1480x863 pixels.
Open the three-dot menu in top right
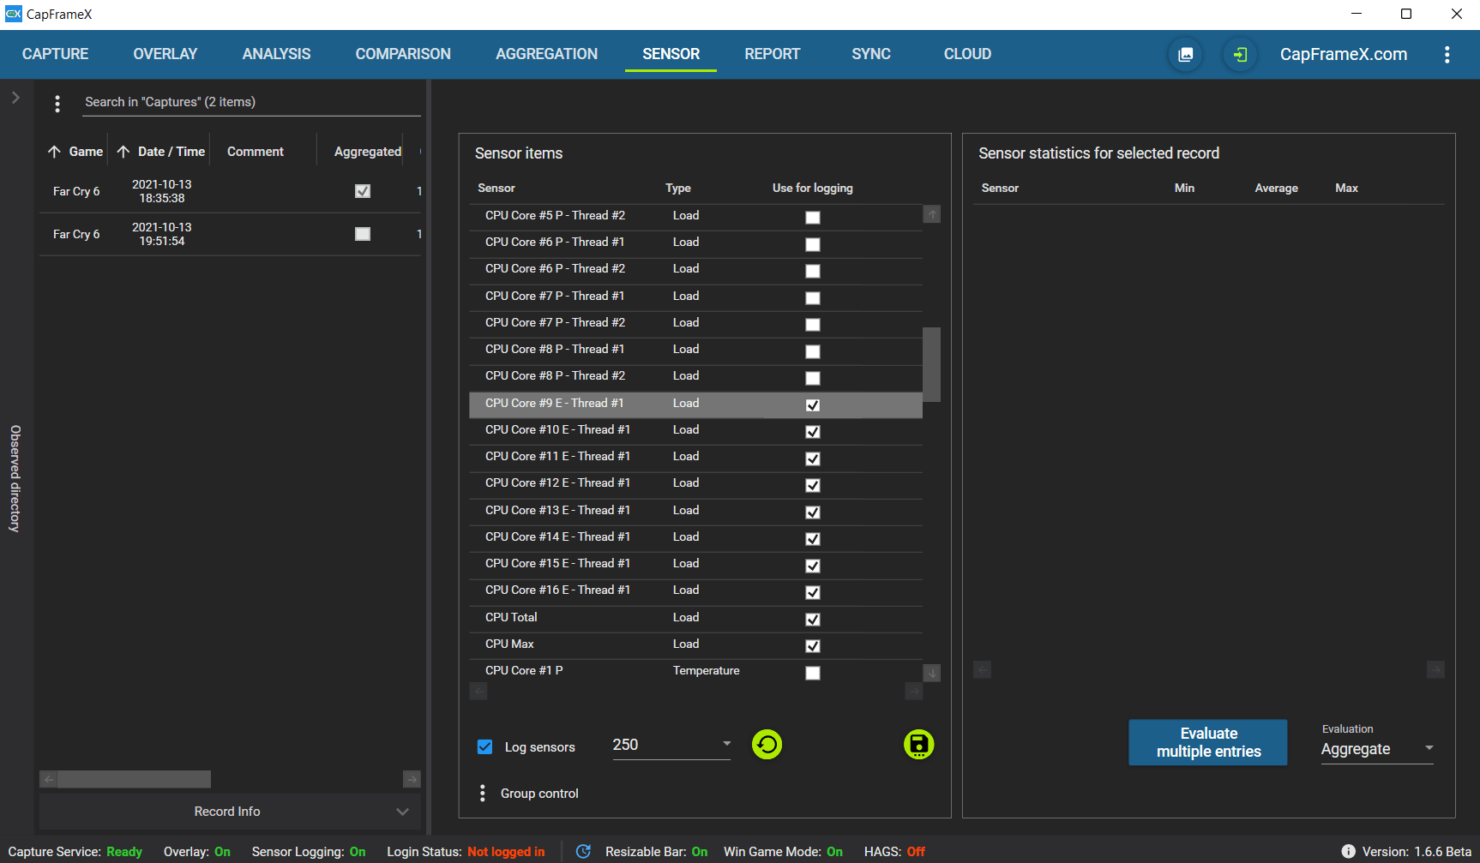click(1446, 55)
